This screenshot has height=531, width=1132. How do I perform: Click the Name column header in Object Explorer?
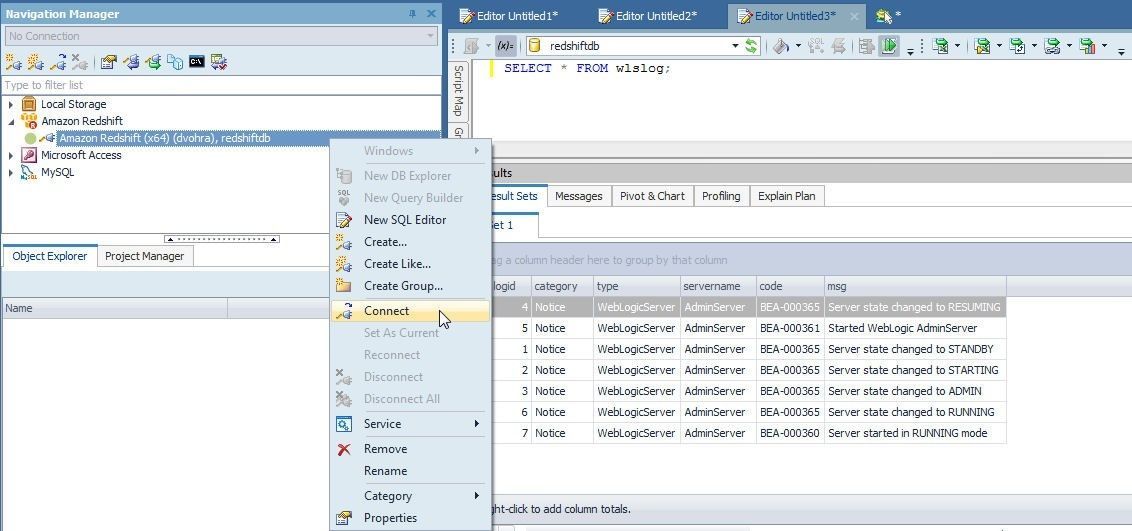115,308
